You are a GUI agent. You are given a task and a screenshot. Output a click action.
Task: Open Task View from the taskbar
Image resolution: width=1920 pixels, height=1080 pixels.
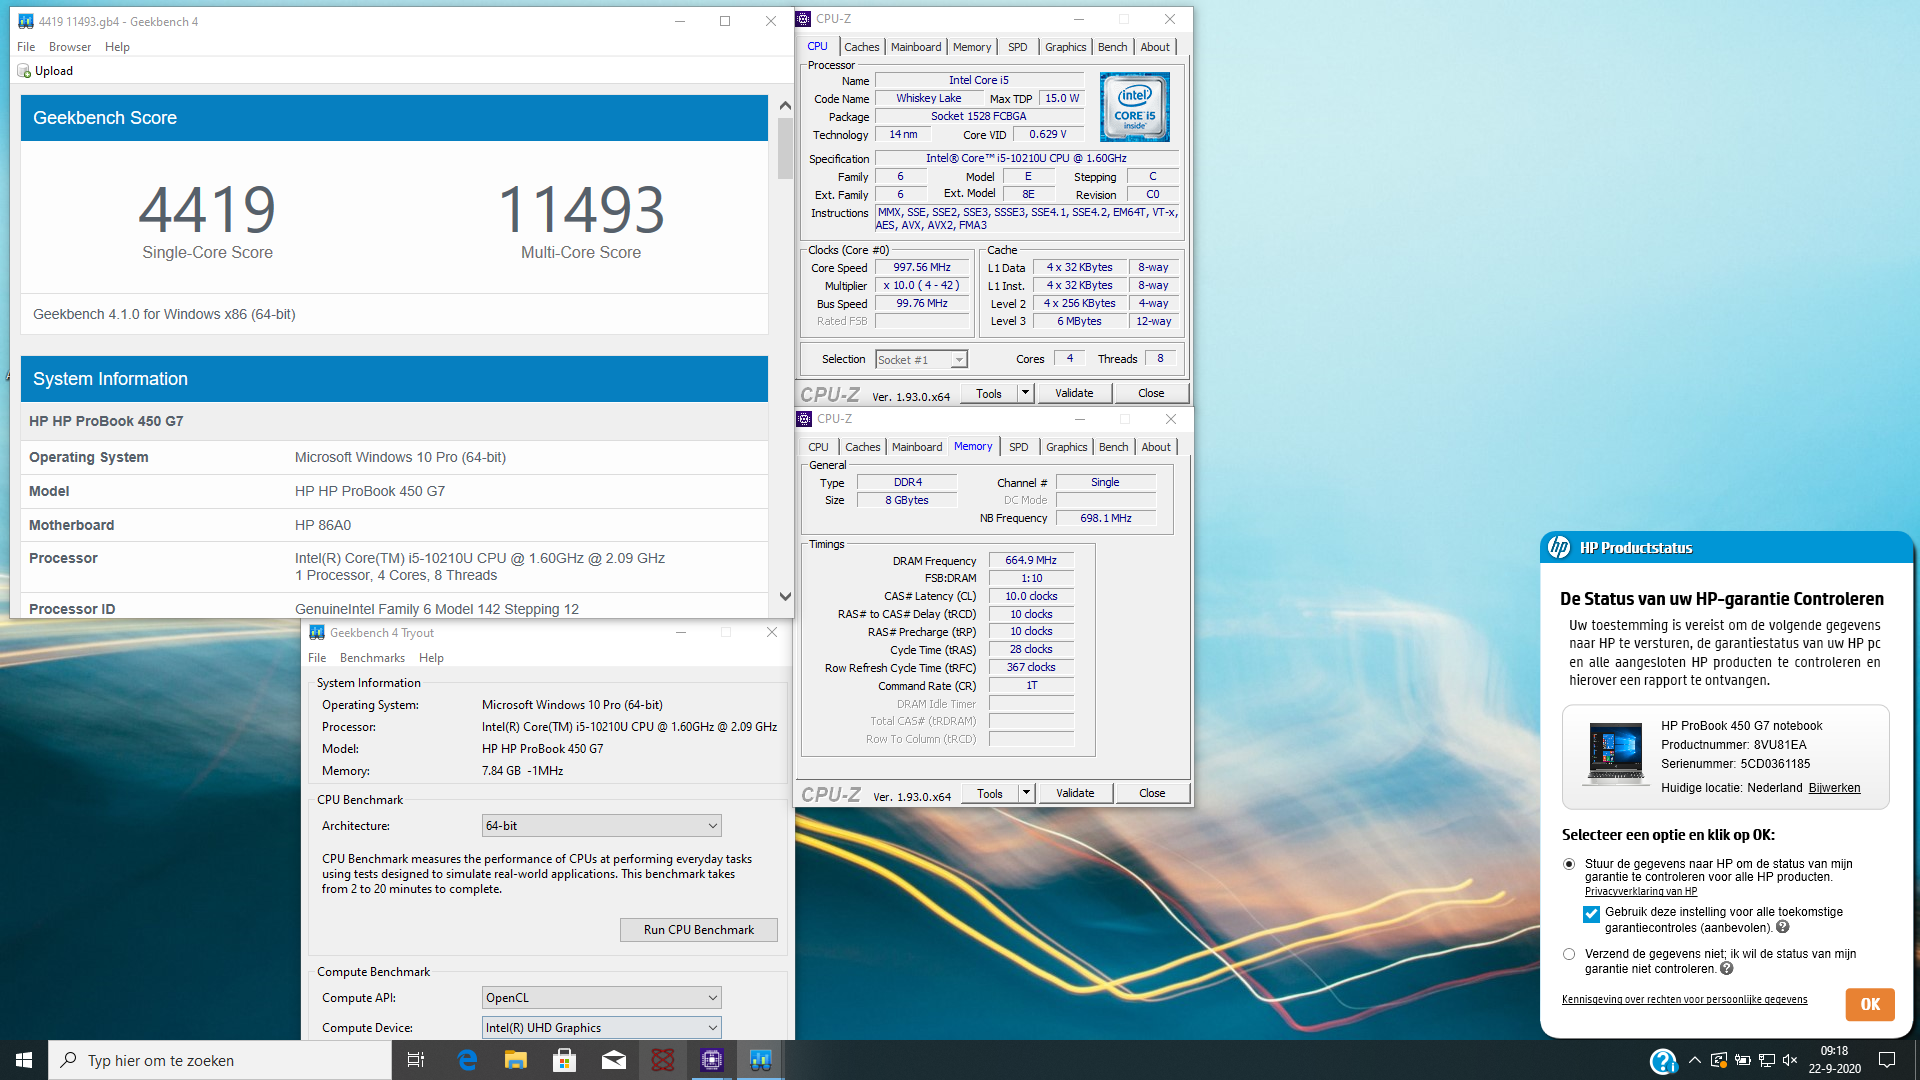click(x=416, y=1060)
